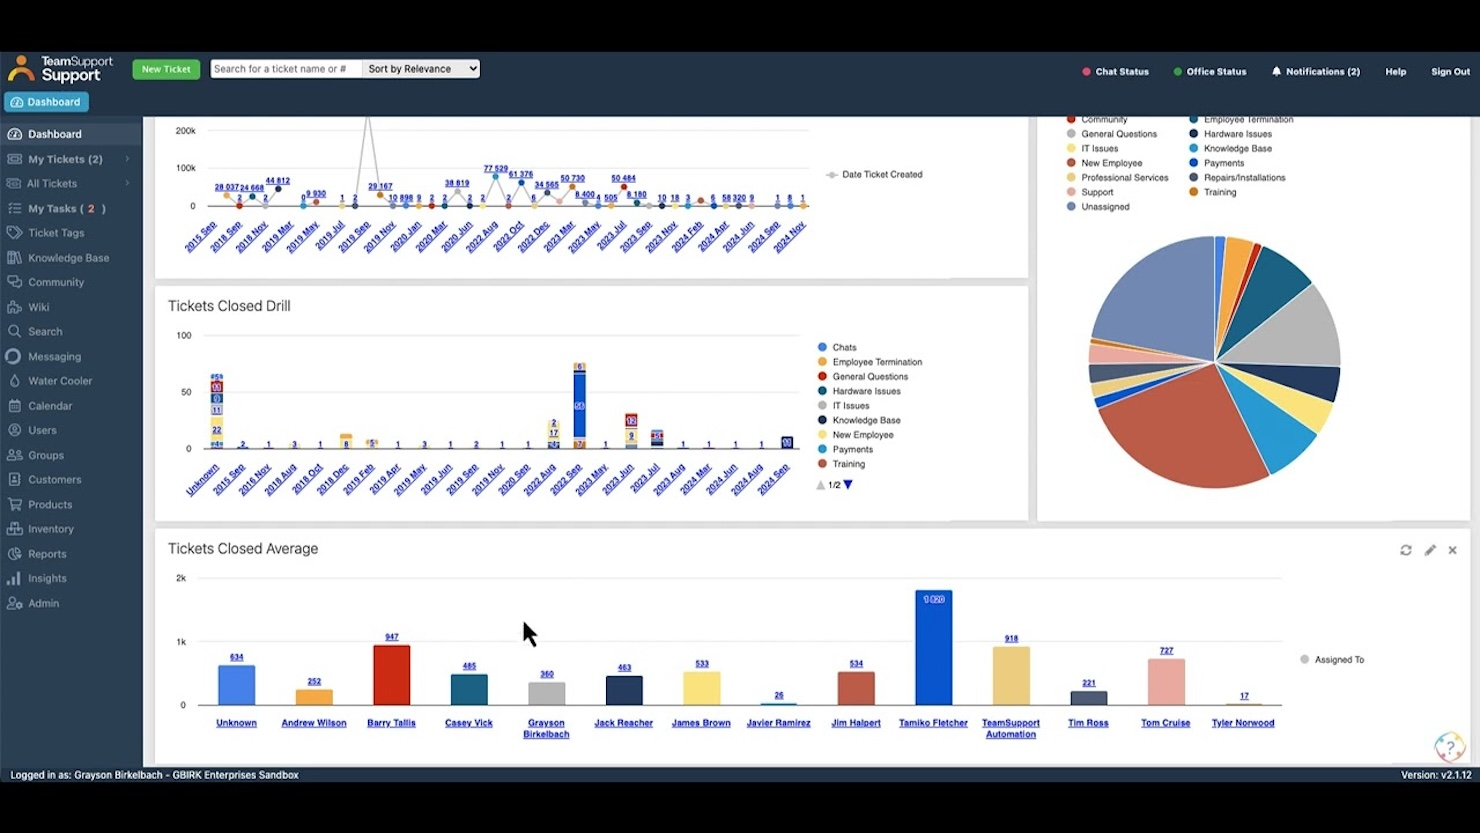Expand the My Tickets section chevron
1480x833 pixels.
[128, 158]
